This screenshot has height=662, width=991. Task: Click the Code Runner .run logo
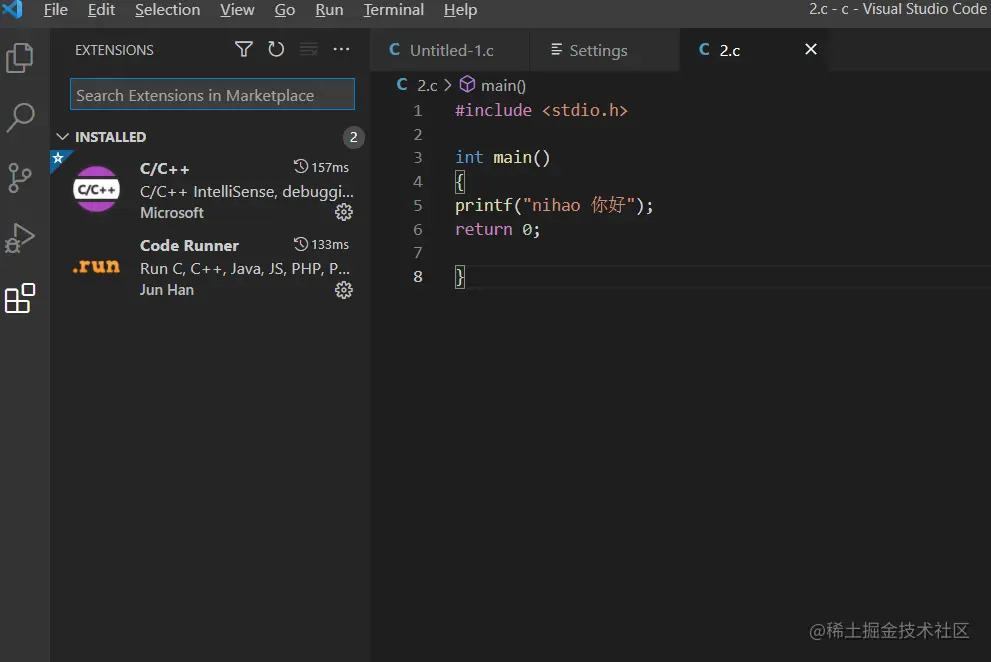(96, 266)
